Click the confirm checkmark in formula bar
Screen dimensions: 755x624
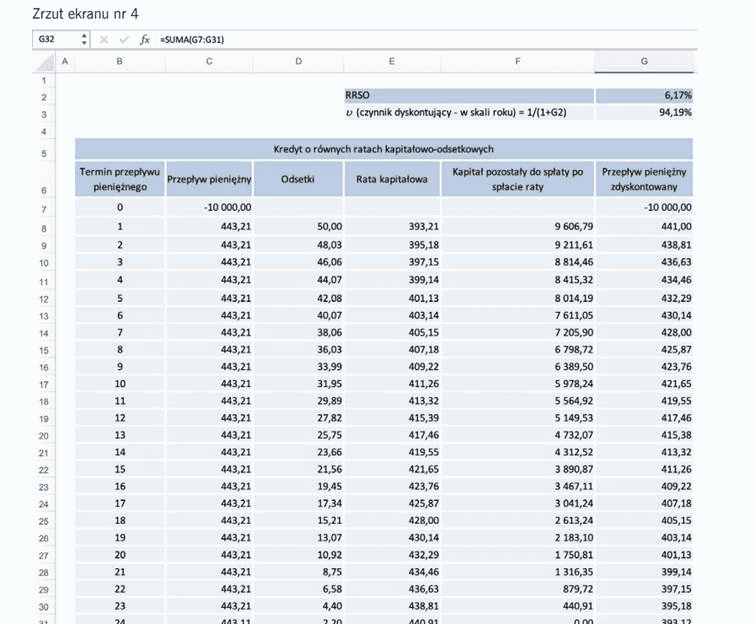tap(124, 39)
